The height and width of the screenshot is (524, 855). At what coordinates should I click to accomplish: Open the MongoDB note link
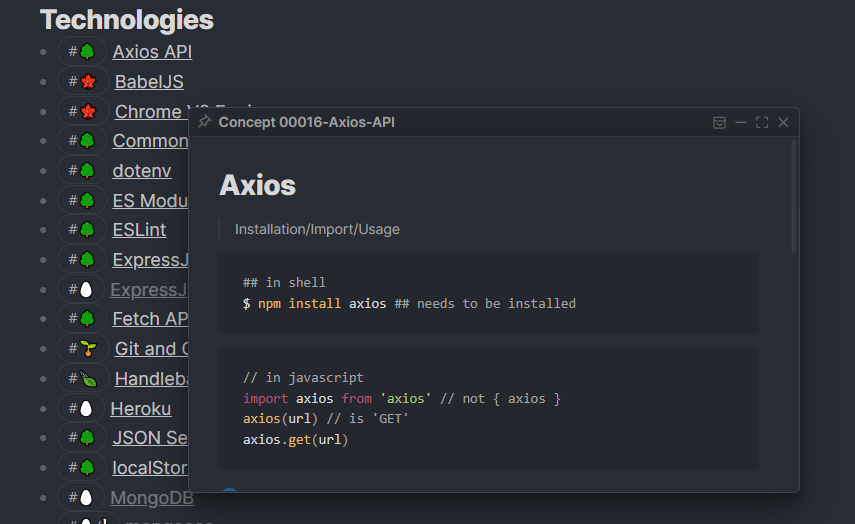[x=152, y=497]
